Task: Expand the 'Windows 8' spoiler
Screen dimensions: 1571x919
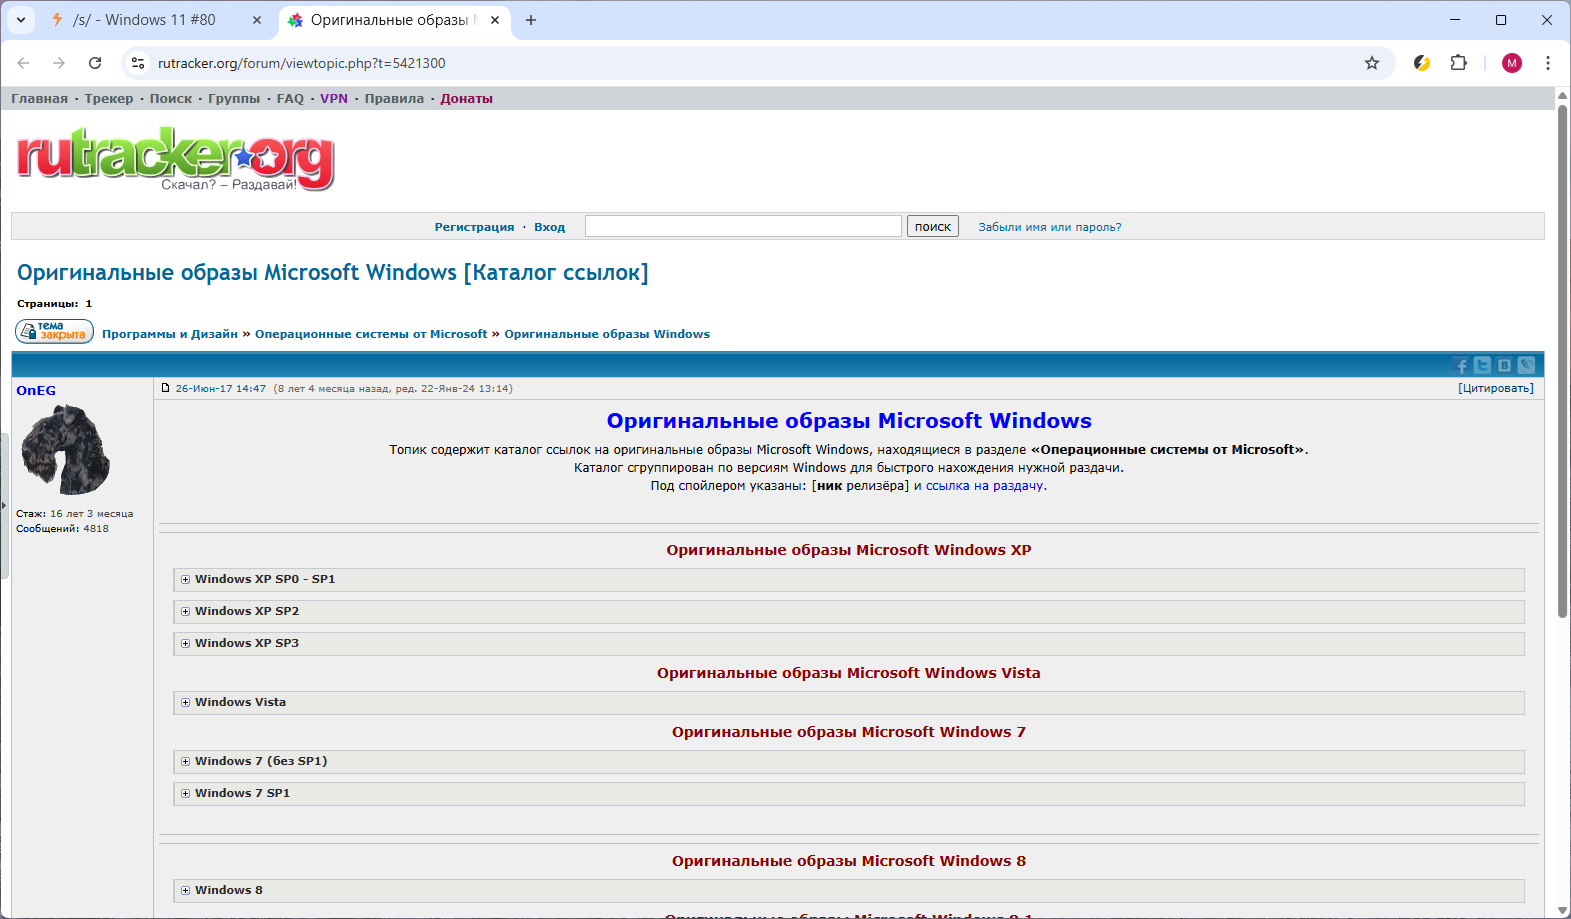Action: pyautogui.click(x=849, y=891)
